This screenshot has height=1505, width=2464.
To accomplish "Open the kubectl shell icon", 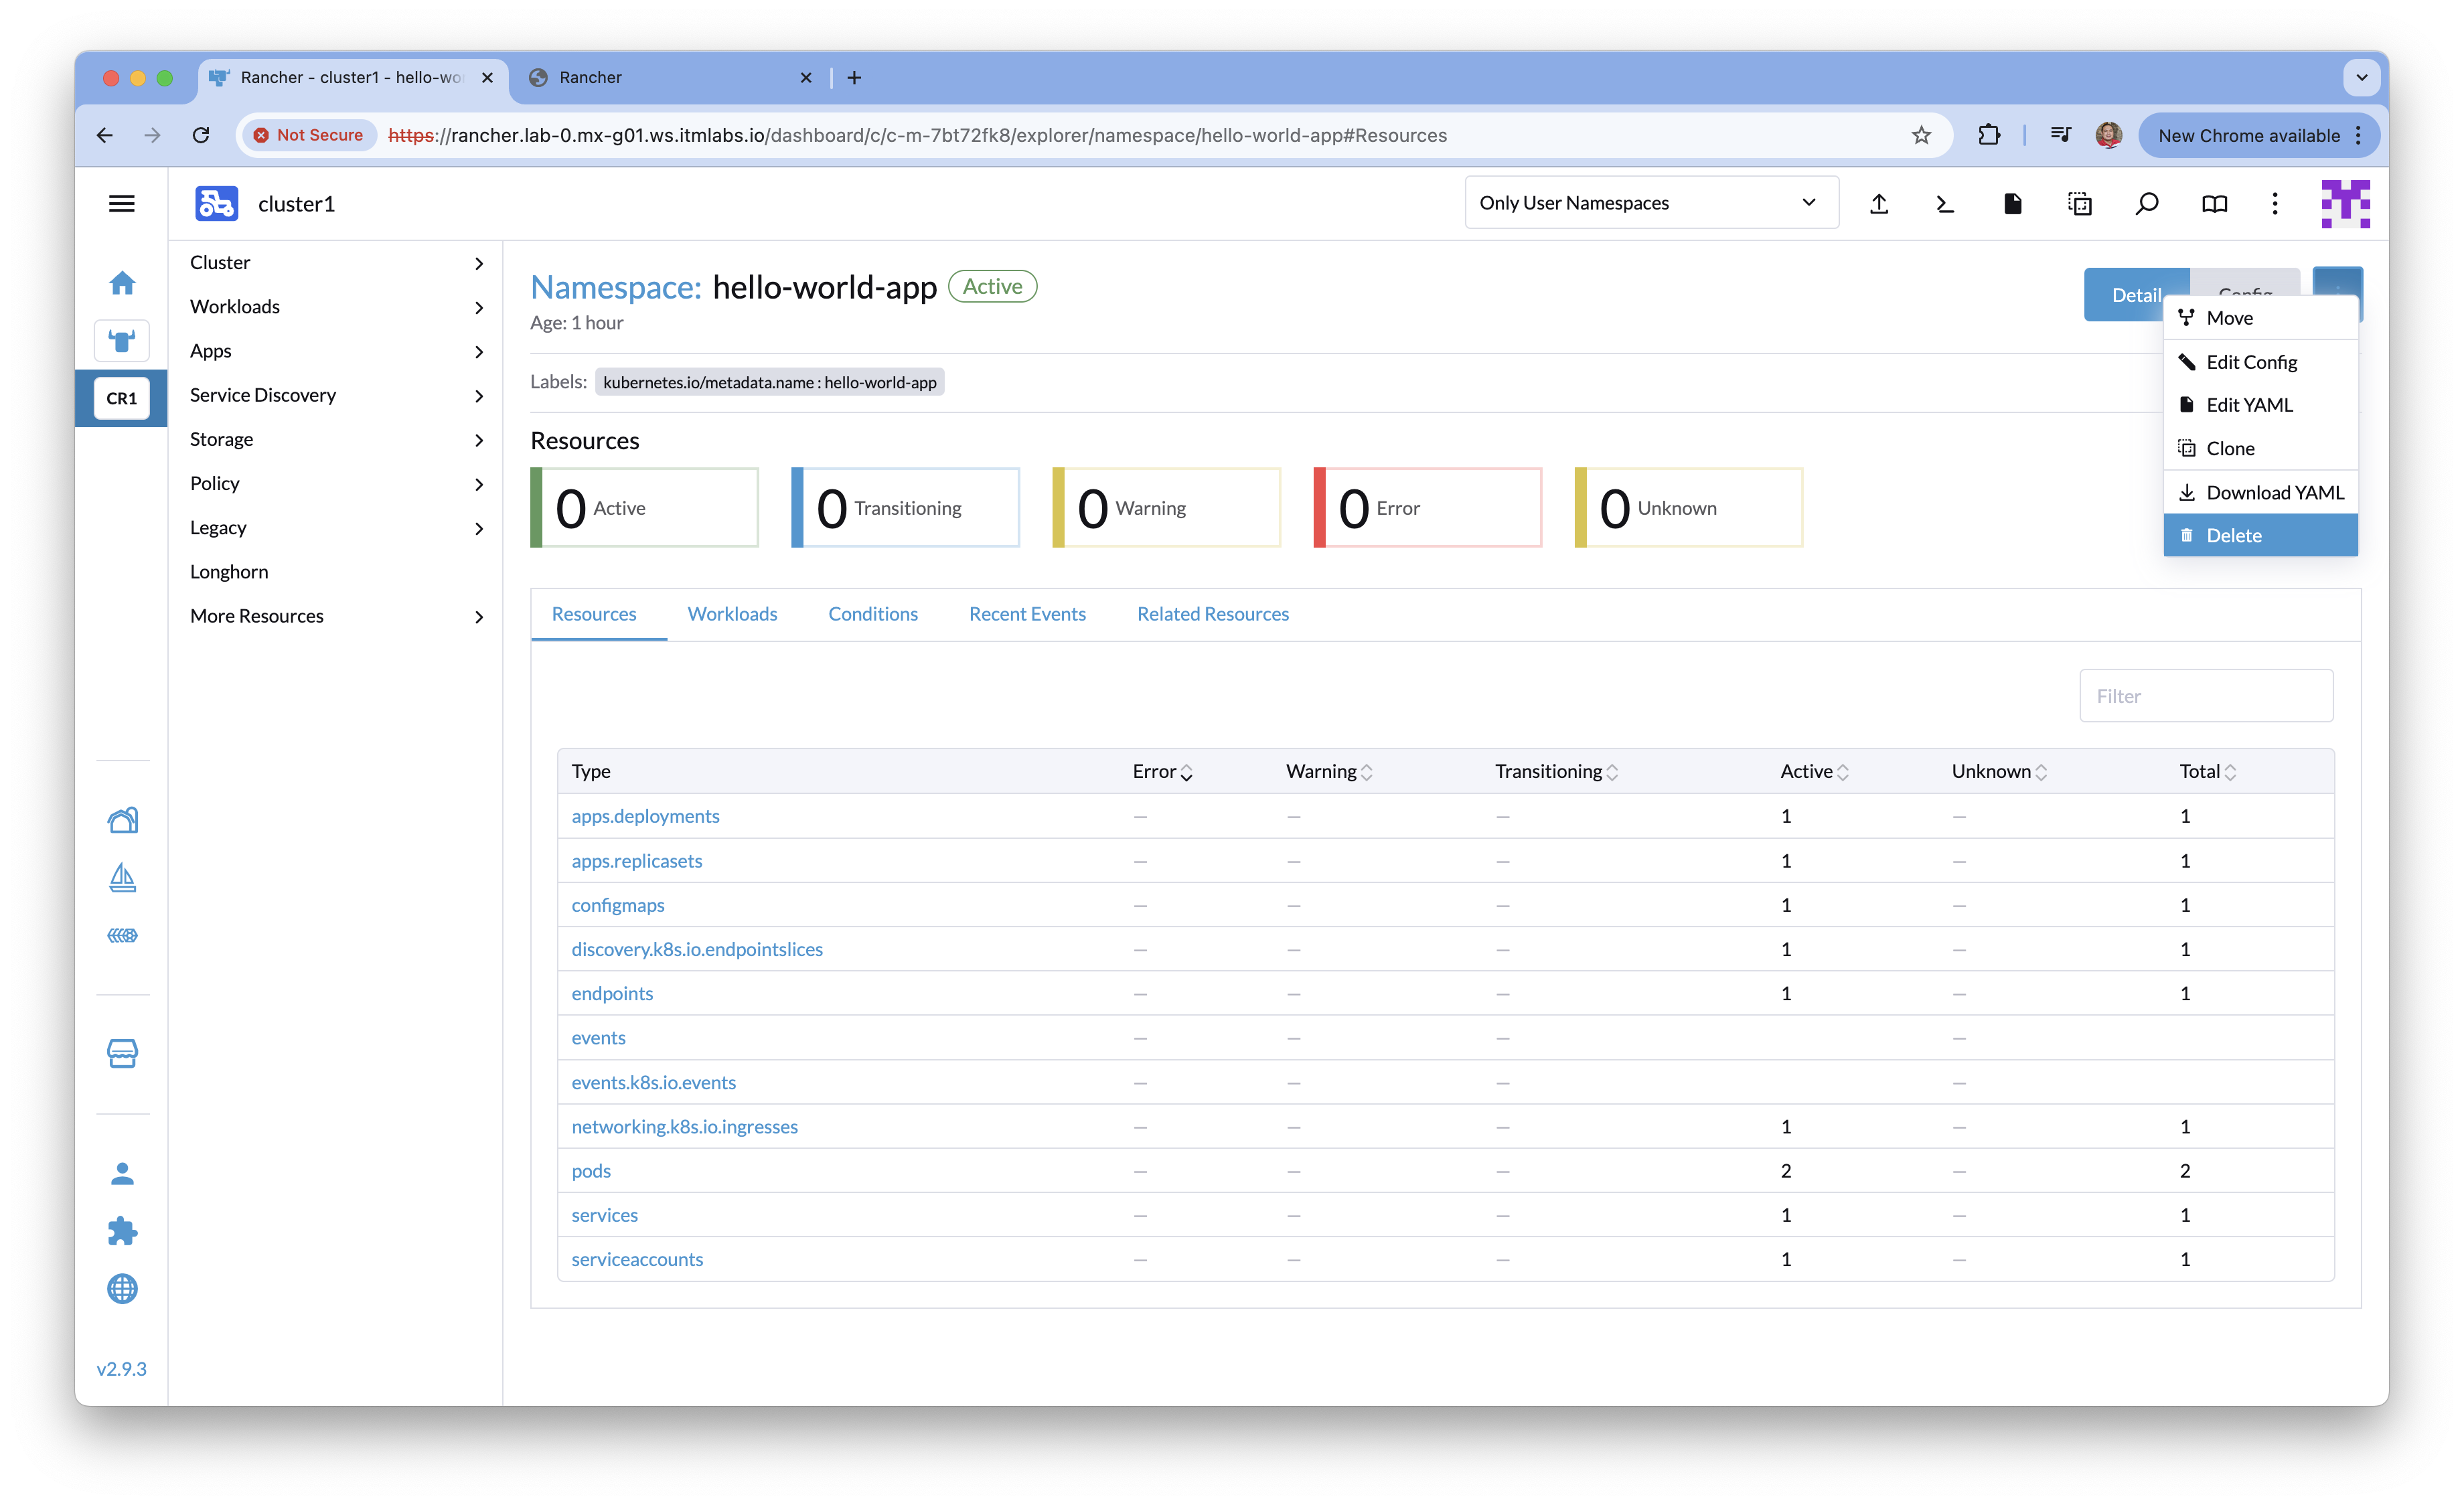I will click(1945, 204).
